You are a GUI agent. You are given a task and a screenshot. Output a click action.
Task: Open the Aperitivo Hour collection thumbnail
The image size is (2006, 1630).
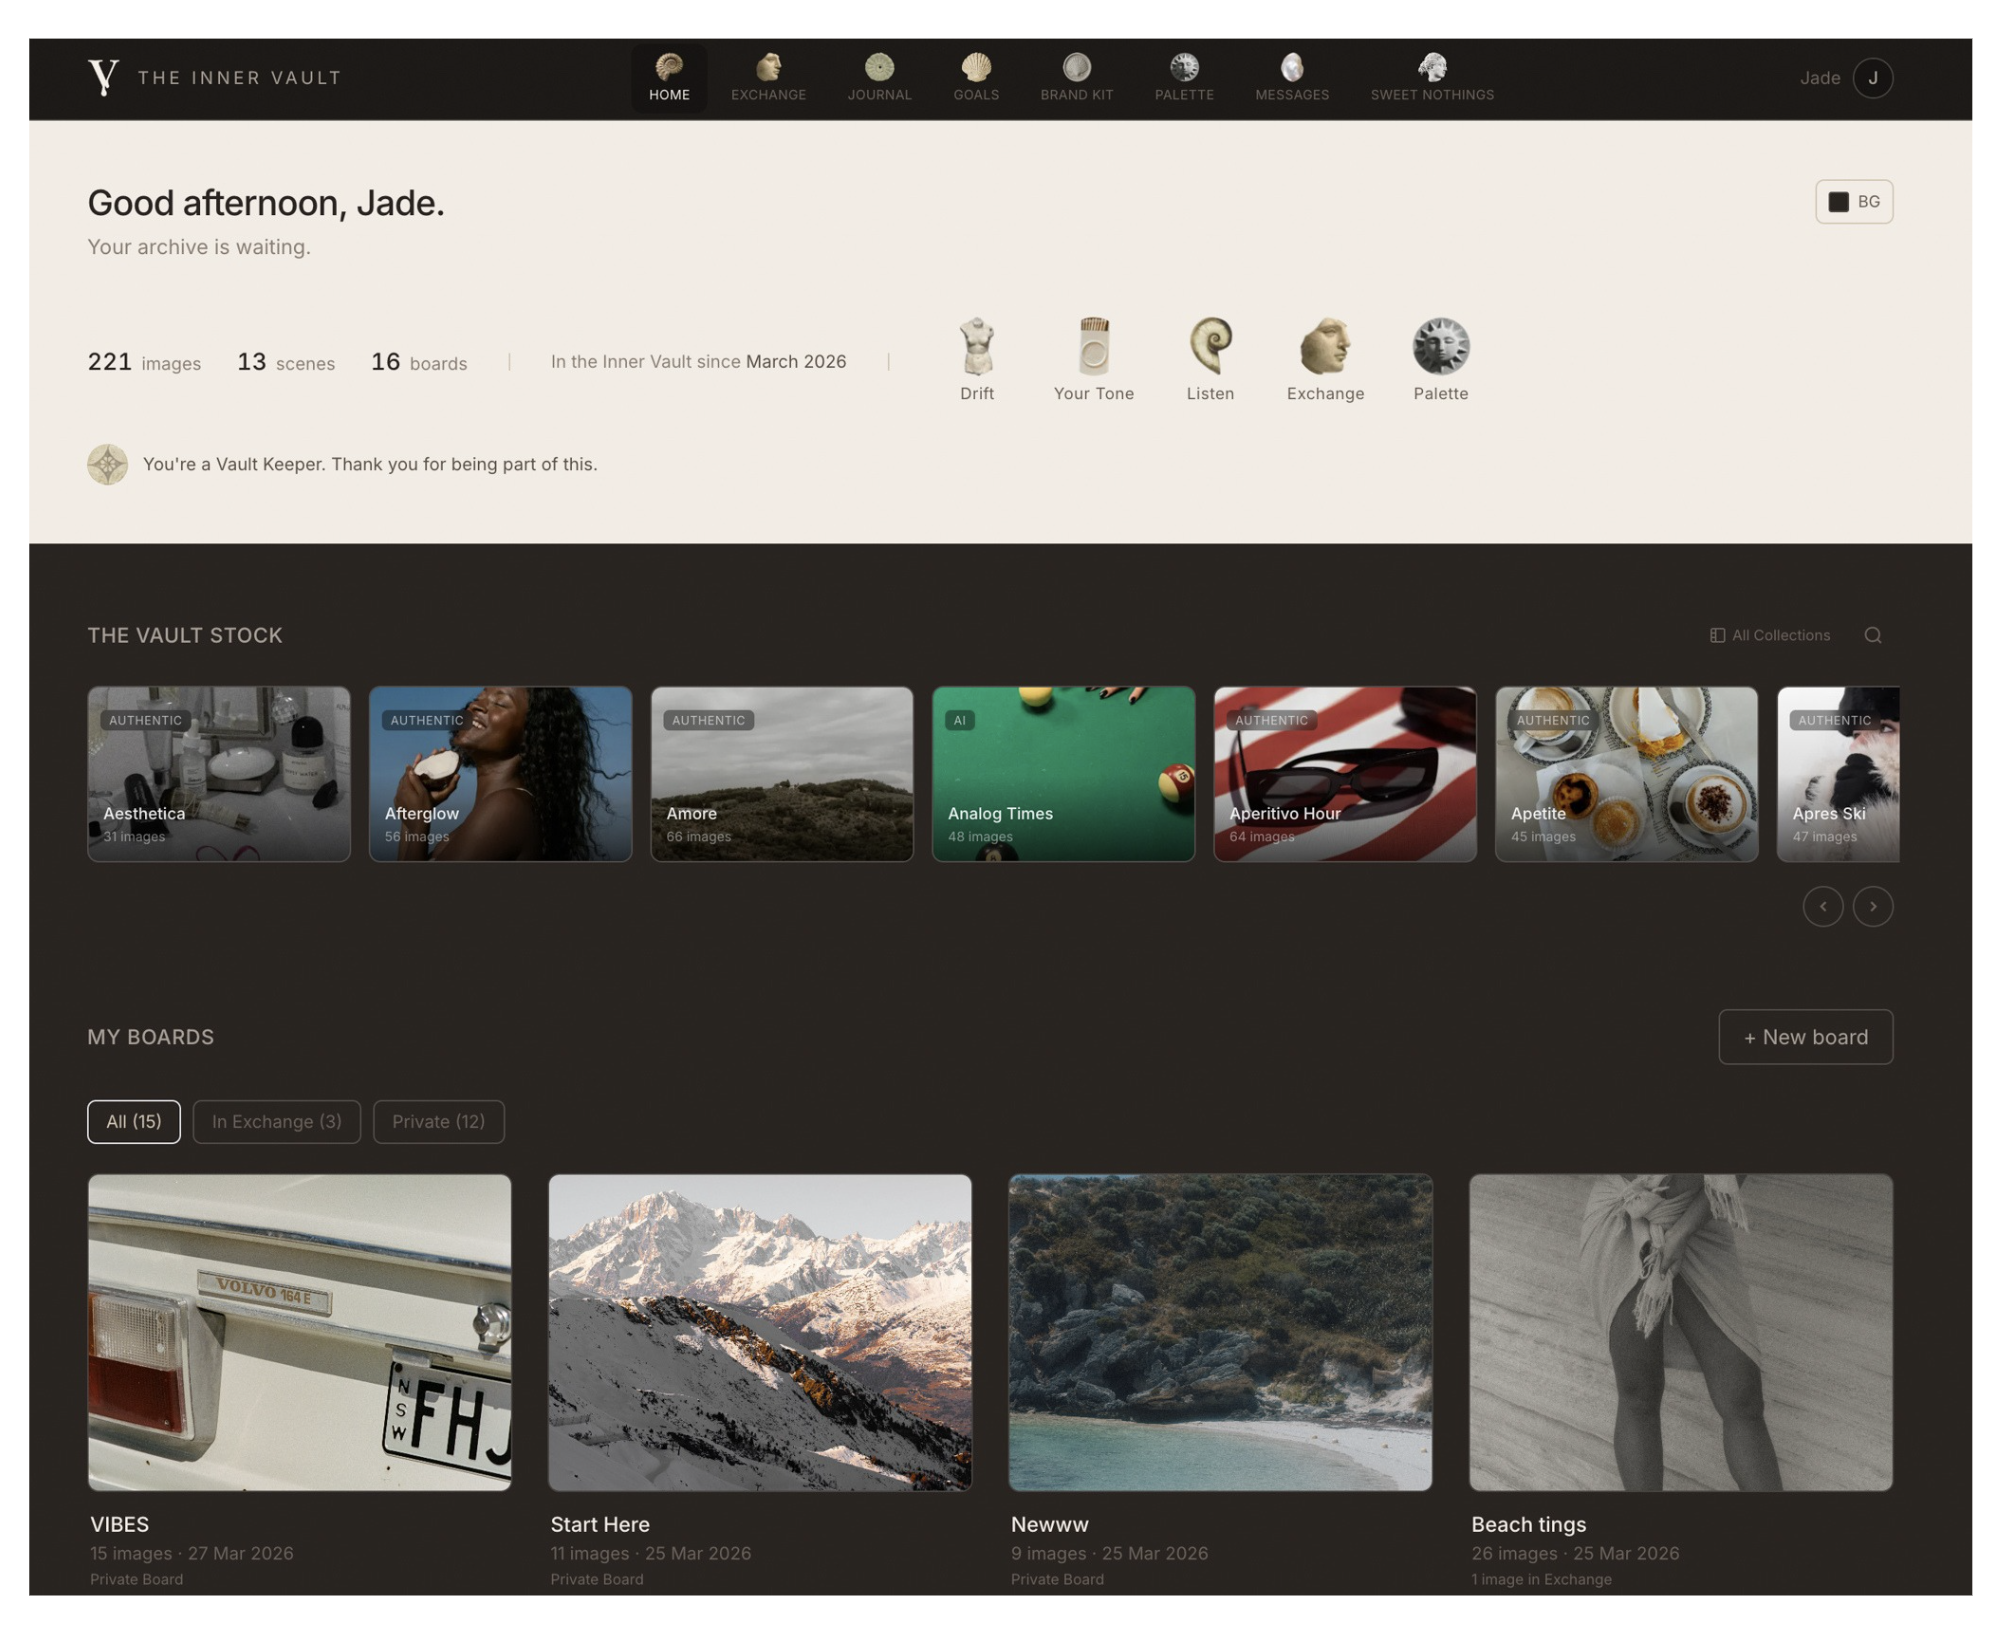pyautogui.click(x=1344, y=774)
